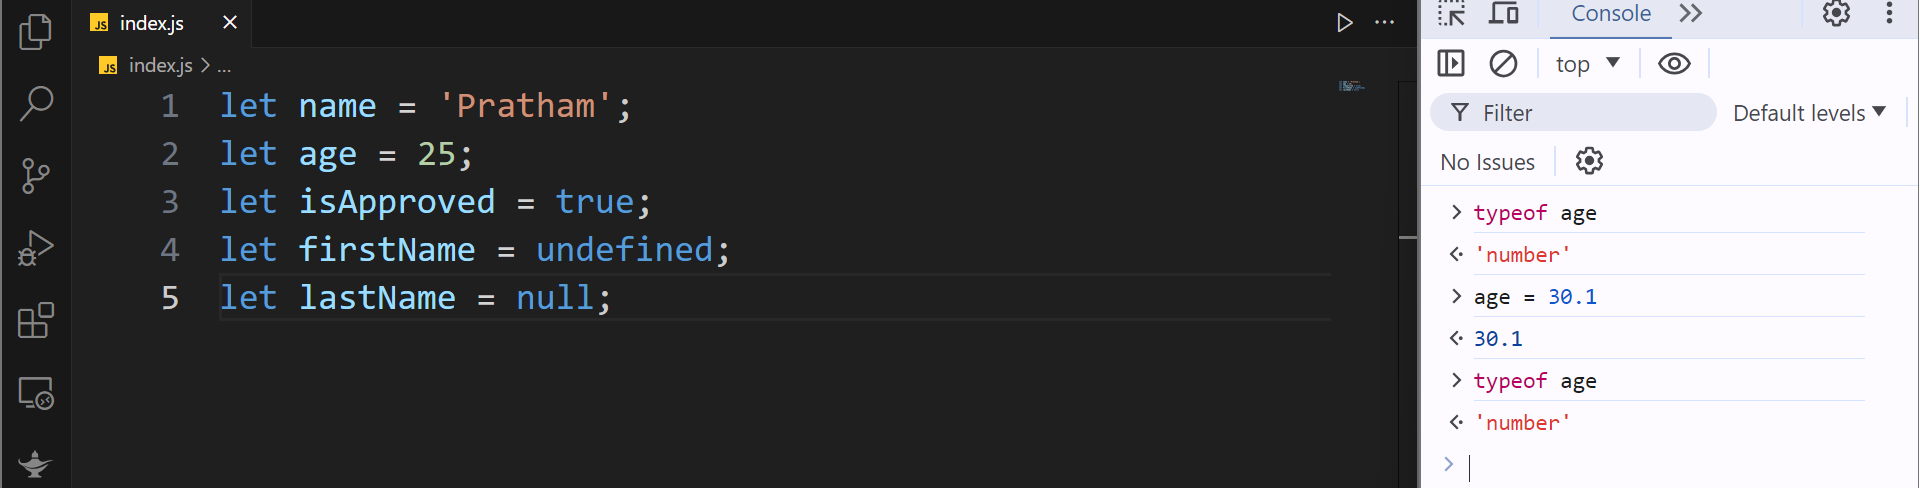Toggle the live expression eye icon
The width and height of the screenshot is (1919, 488).
click(1674, 64)
